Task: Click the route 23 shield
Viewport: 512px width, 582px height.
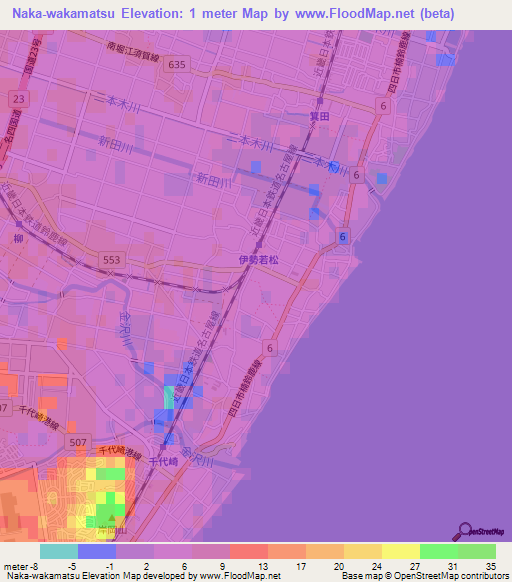Action: [x=19, y=99]
